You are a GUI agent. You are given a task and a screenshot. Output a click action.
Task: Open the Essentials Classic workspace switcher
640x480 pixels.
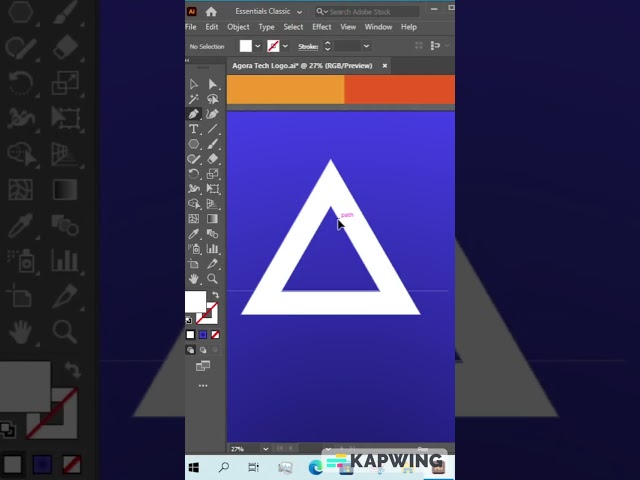(x=269, y=11)
